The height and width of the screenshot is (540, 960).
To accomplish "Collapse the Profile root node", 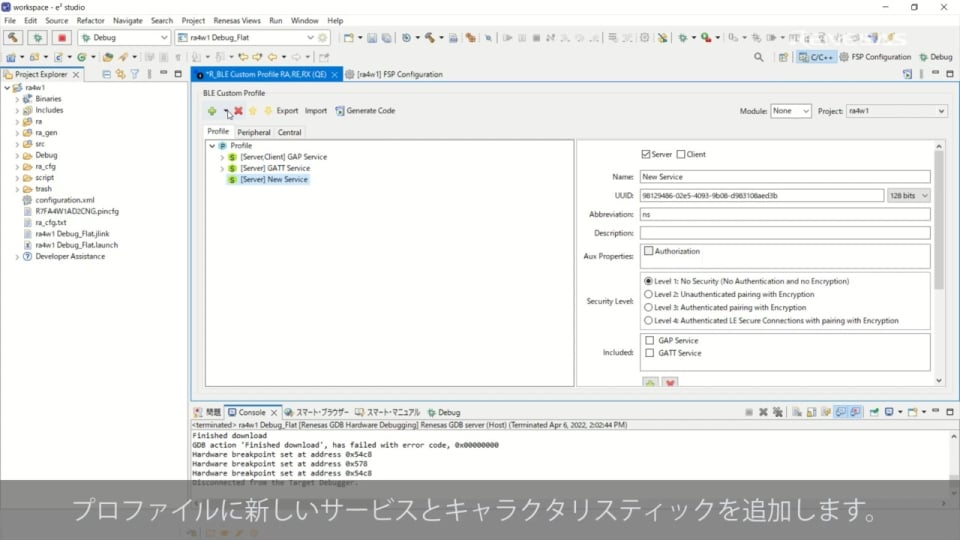I will (x=212, y=146).
